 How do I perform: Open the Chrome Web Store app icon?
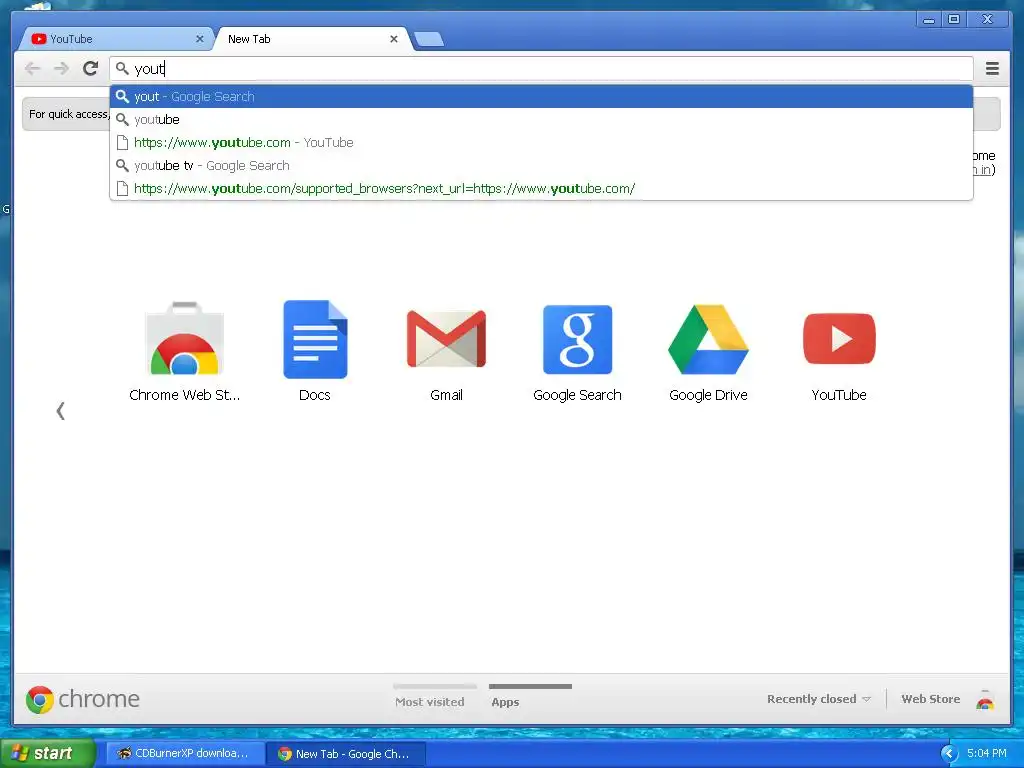pos(185,340)
